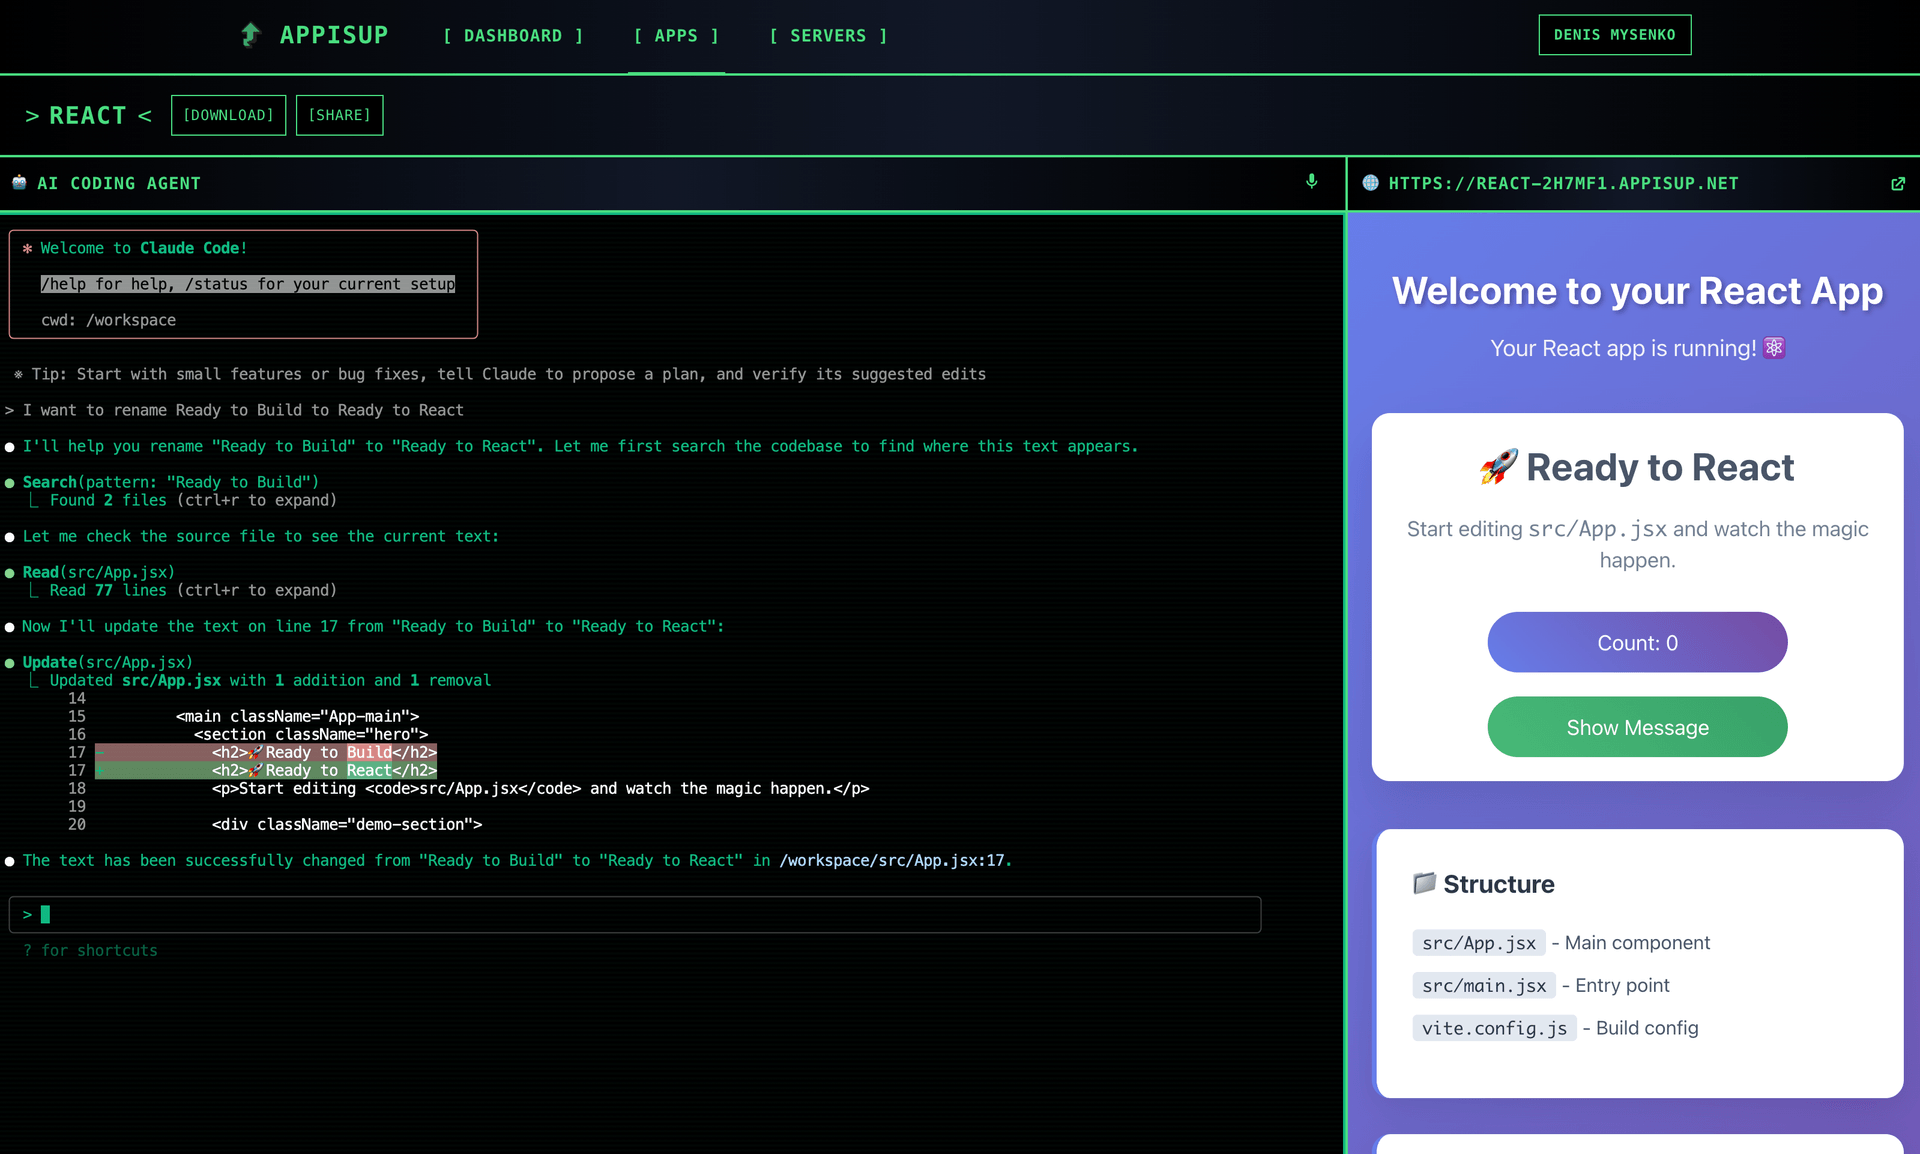Click the preview URL react-2h7mf1.appisup.net
Image resolution: width=1920 pixels, height=1154 pixels.
[1563, 184]
